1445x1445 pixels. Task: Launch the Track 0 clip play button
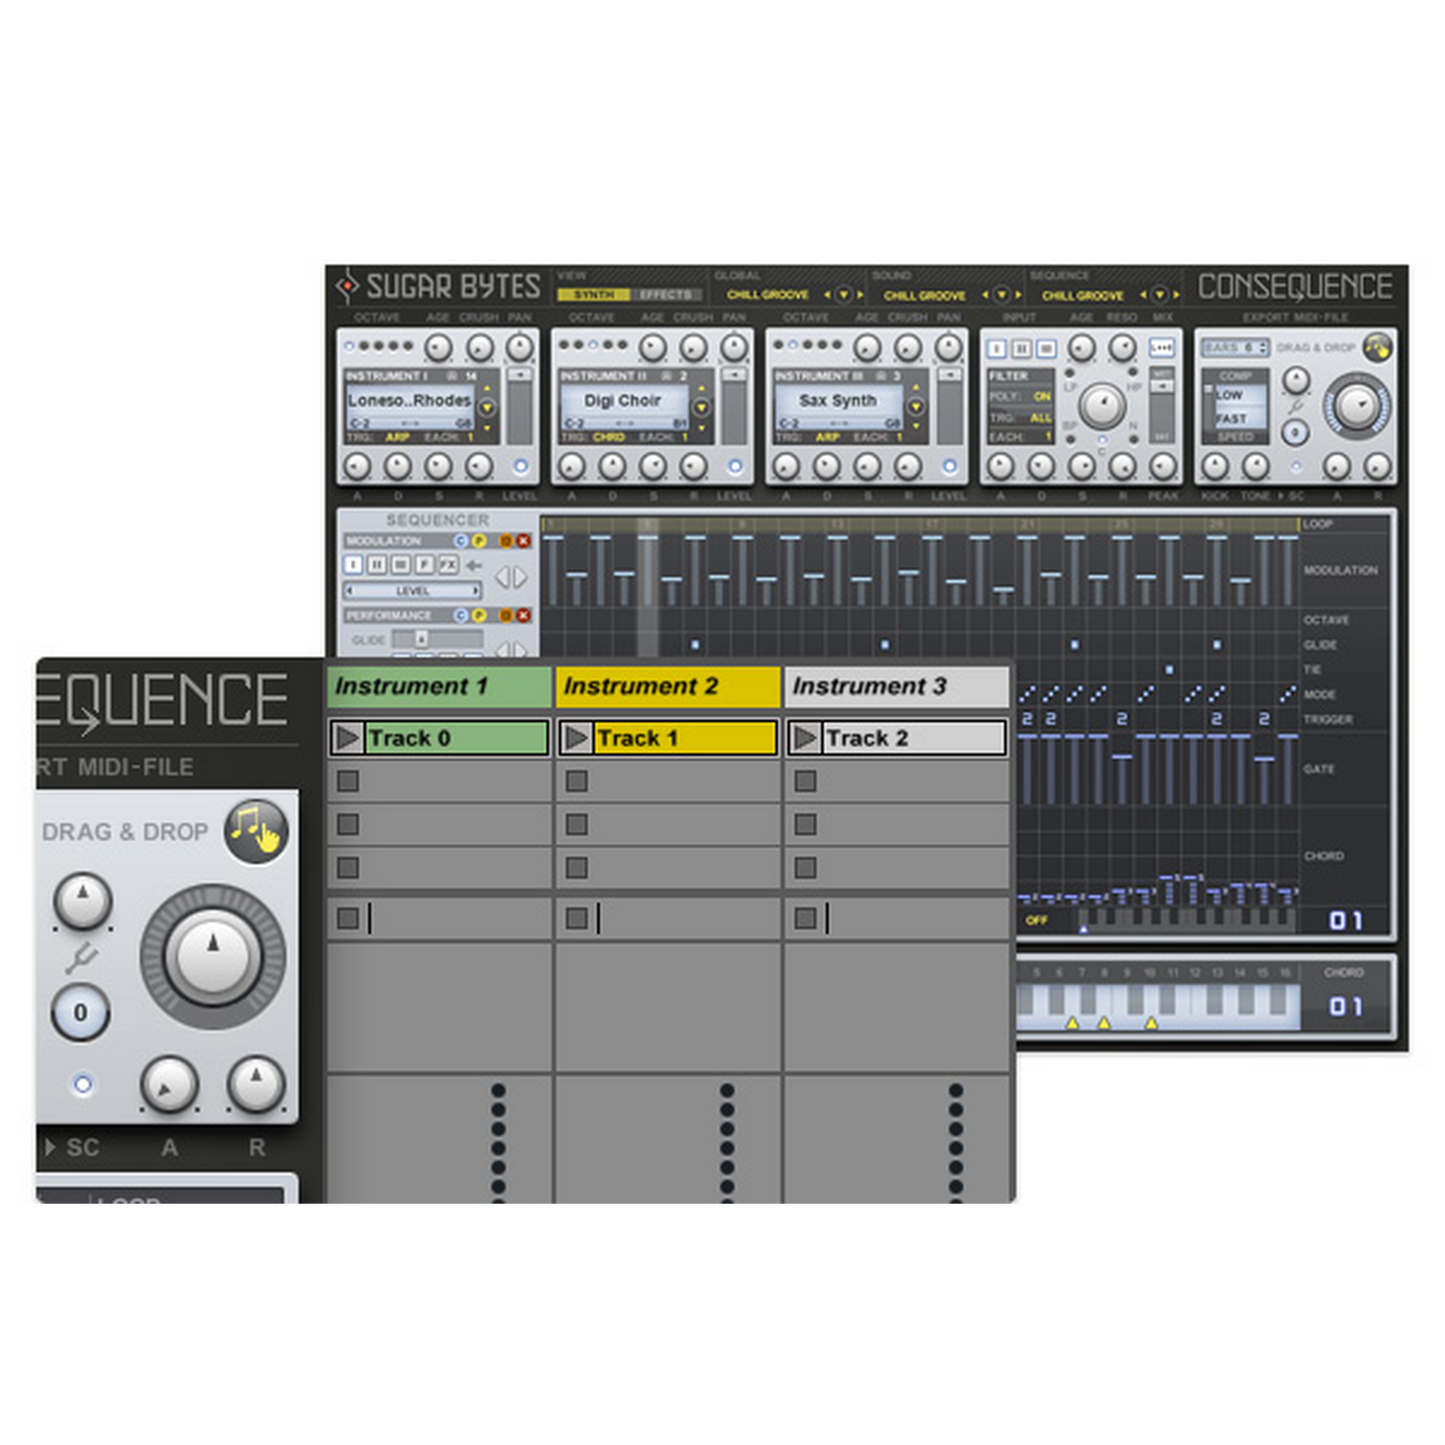347,738
